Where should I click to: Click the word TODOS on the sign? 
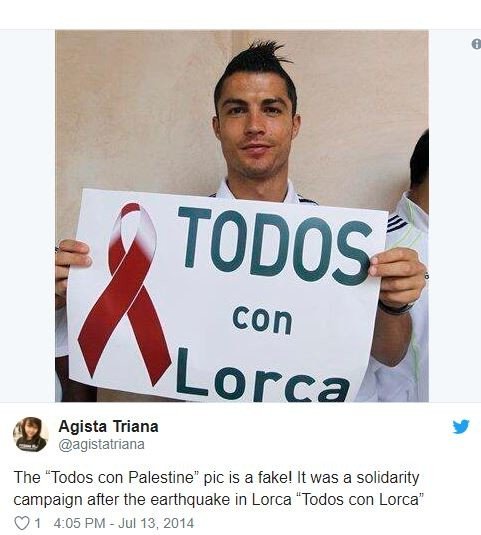pos(275,246)
